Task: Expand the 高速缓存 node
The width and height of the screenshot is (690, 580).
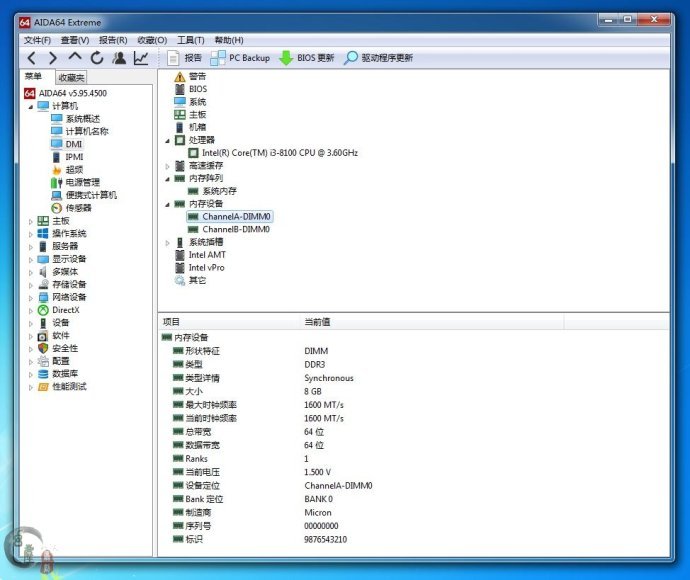Action: click(167, 167)
